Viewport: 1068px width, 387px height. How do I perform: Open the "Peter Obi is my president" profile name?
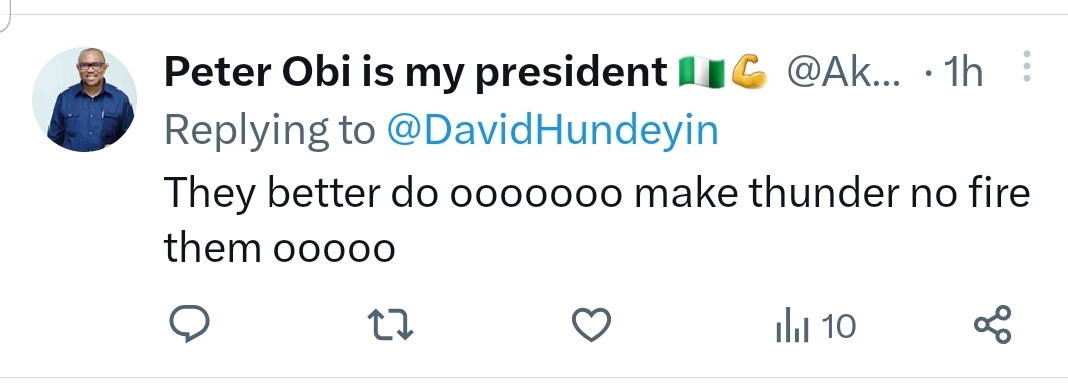pos(415,72)
